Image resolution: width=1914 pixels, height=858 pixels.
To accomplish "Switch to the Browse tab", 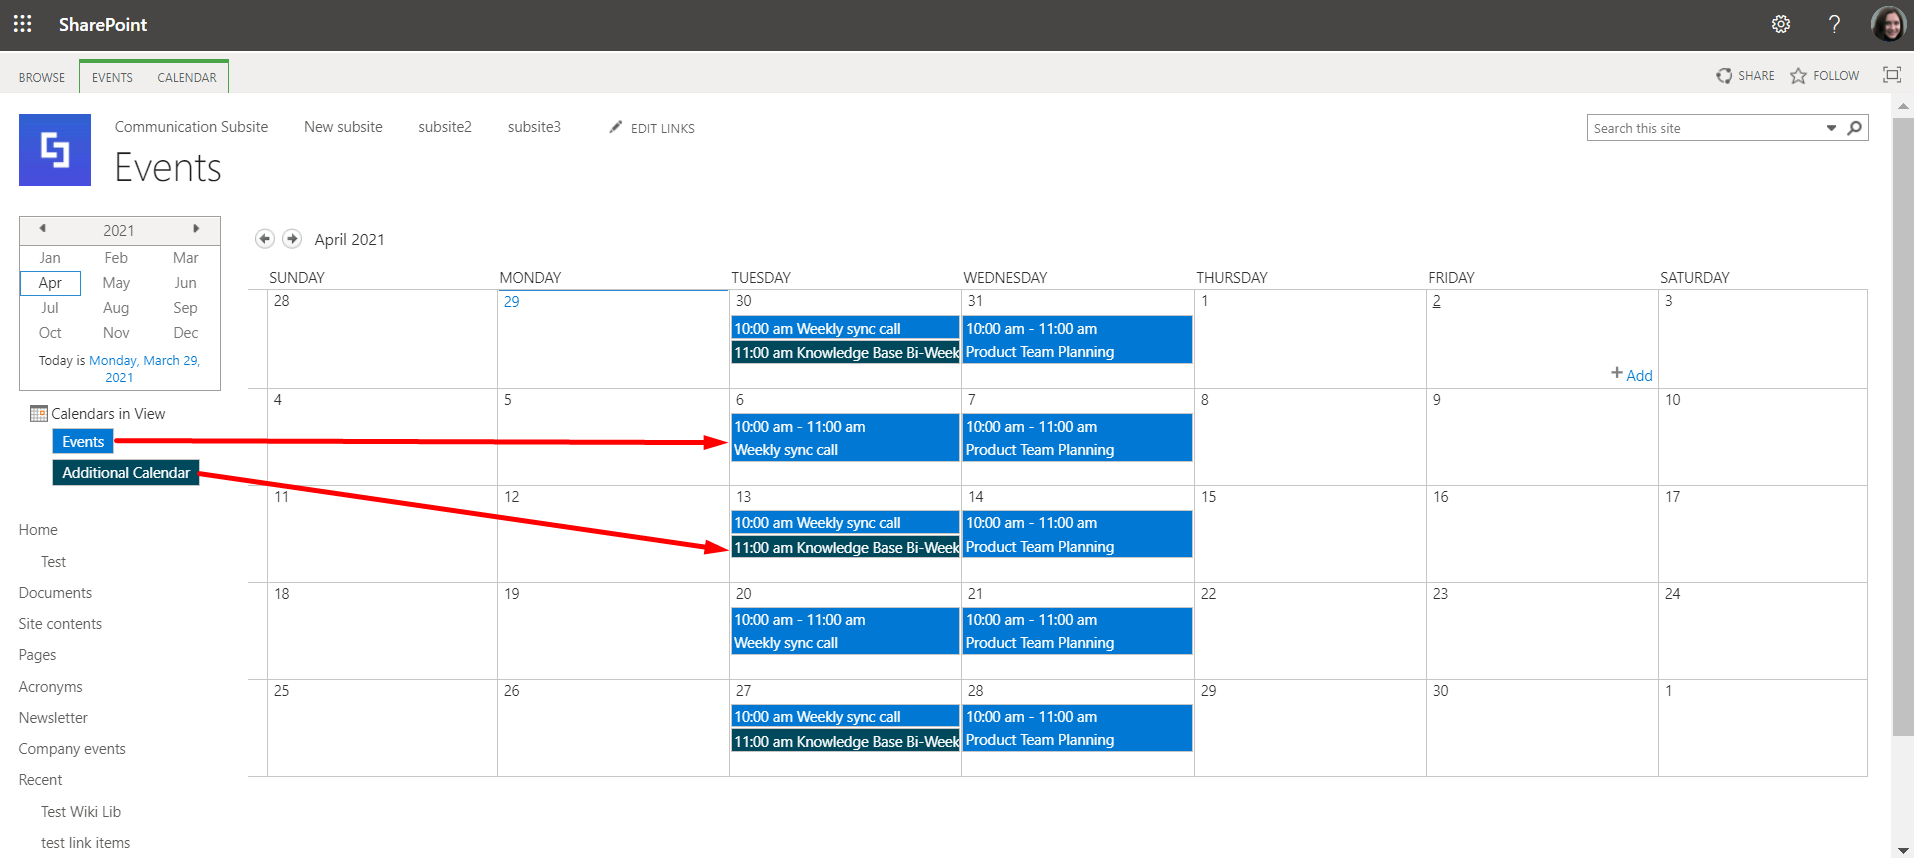I will tap(42, 77).
